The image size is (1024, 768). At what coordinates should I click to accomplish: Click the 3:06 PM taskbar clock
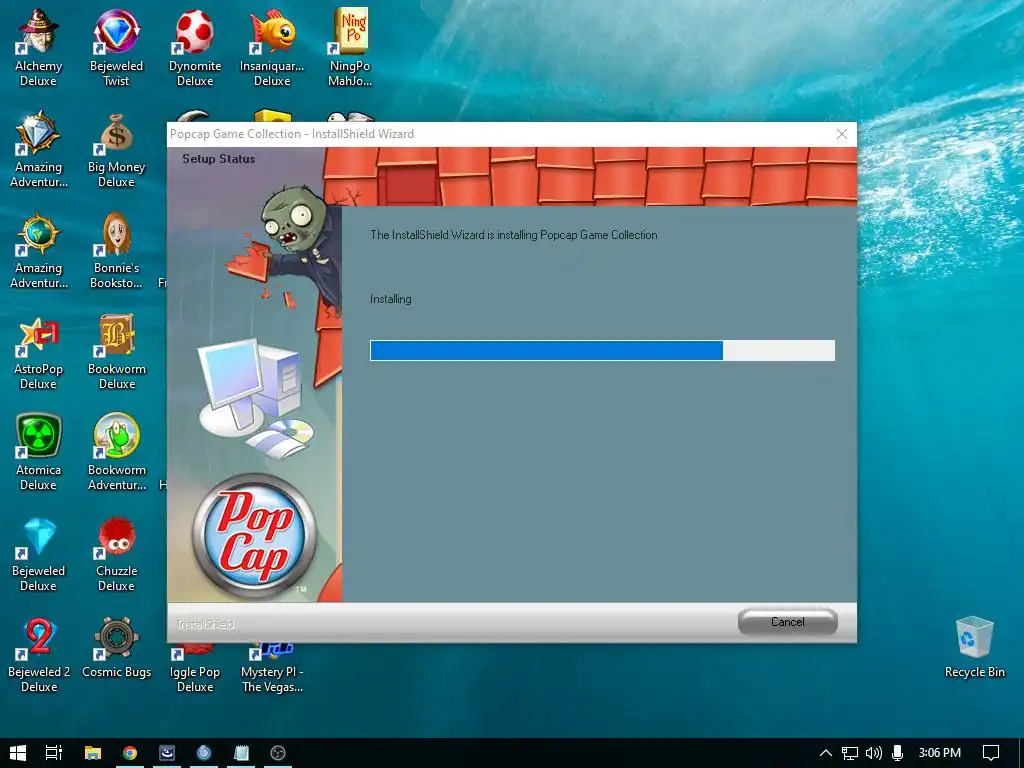[x=940, y=753]
